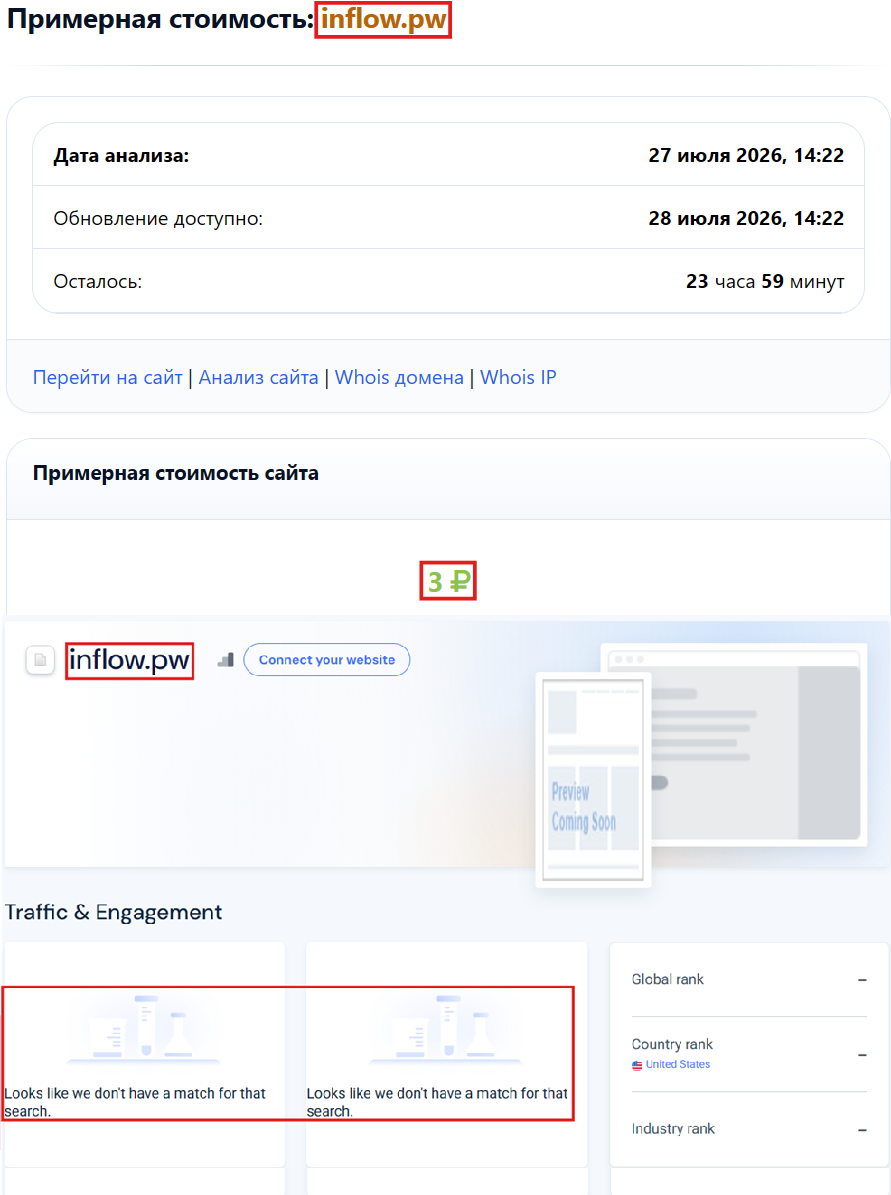Screen dimensions: 891x1195
Task: Click the favicon placeholder beside inflow.pw
Action: tap(40, 660)
